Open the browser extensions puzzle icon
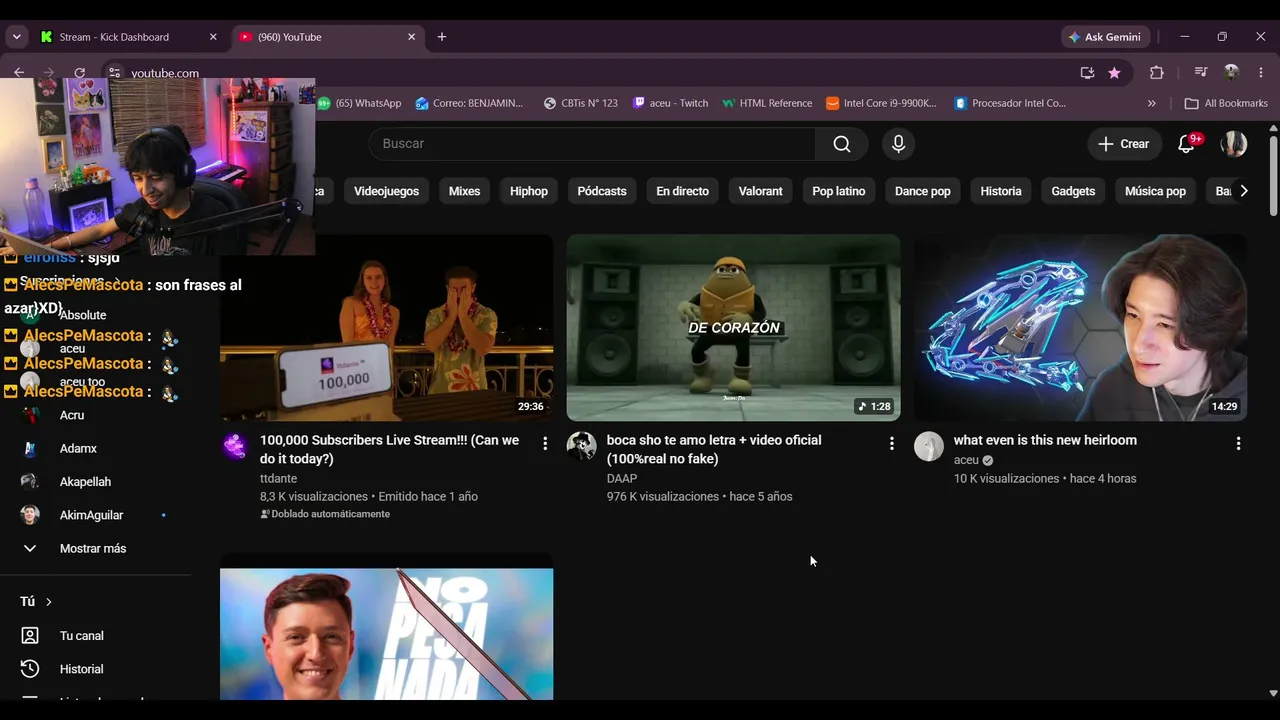This screenshot has width=1280, height=720. coord(1157,72)
